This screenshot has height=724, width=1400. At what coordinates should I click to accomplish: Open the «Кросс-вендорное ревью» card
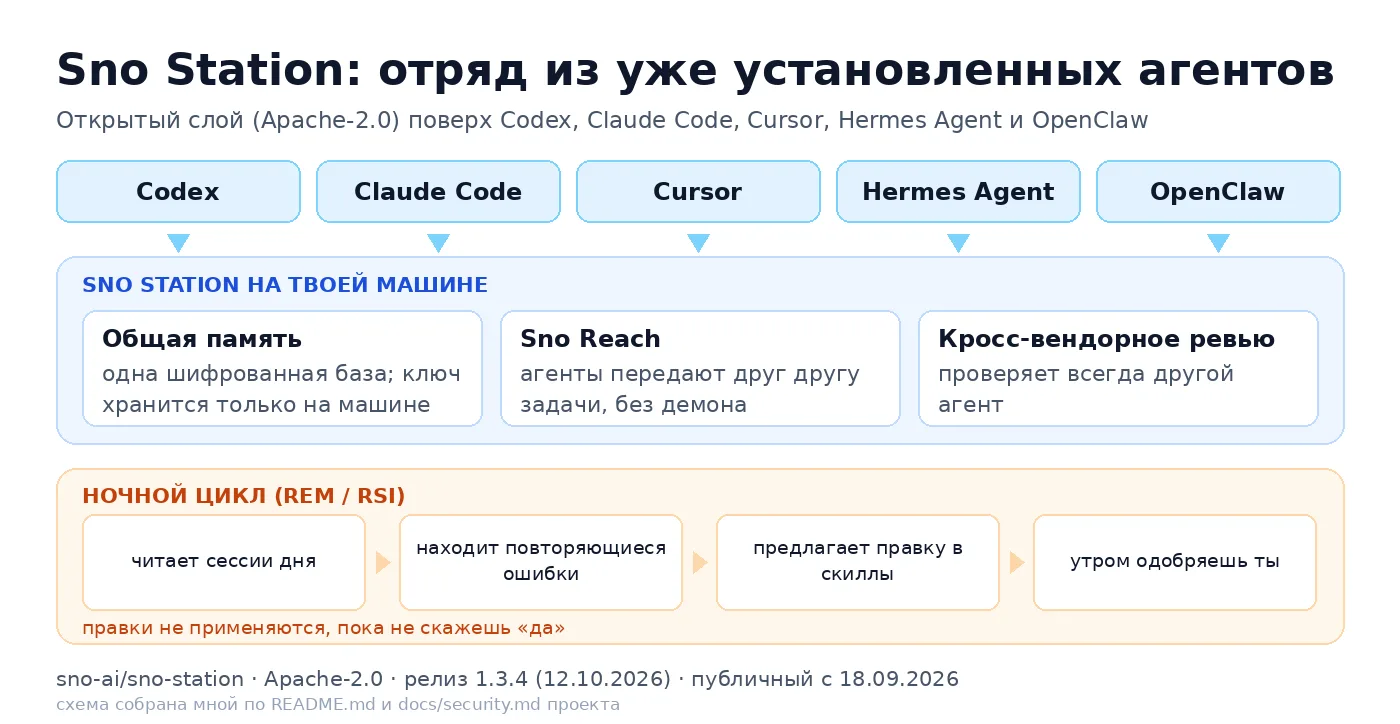pyautogui.click(x=1118, y=368)
